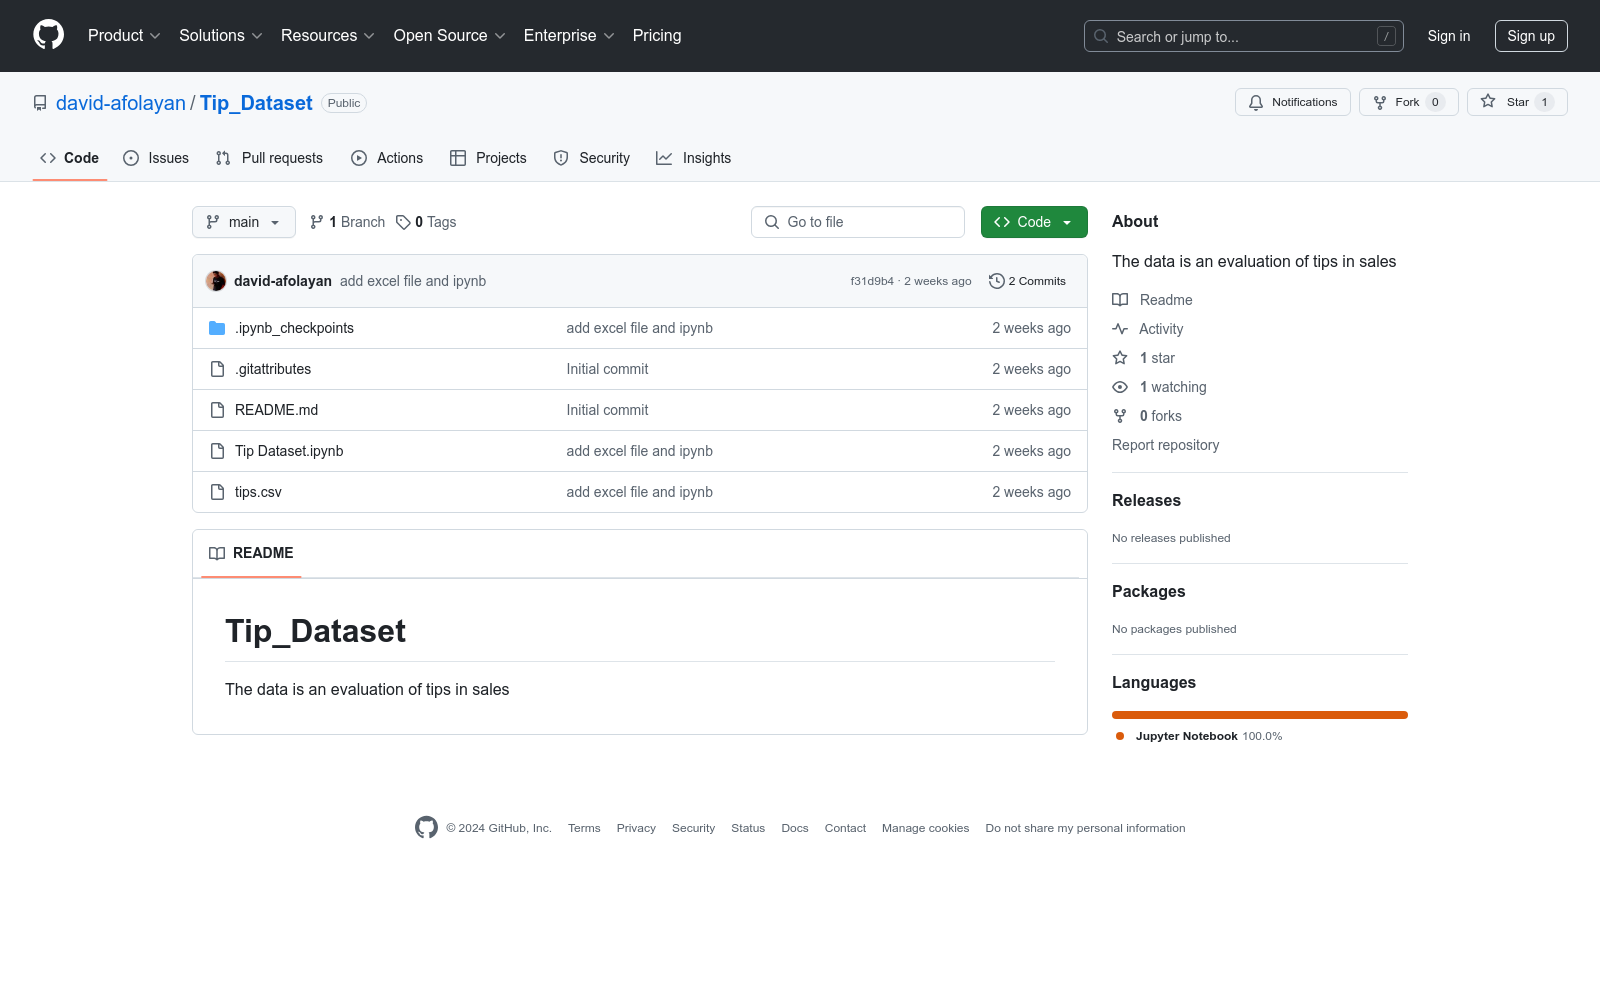This screenshot has width=1600, height=1000.
Task: Expand the Open Source menu
Action: [x=450, y=35]
